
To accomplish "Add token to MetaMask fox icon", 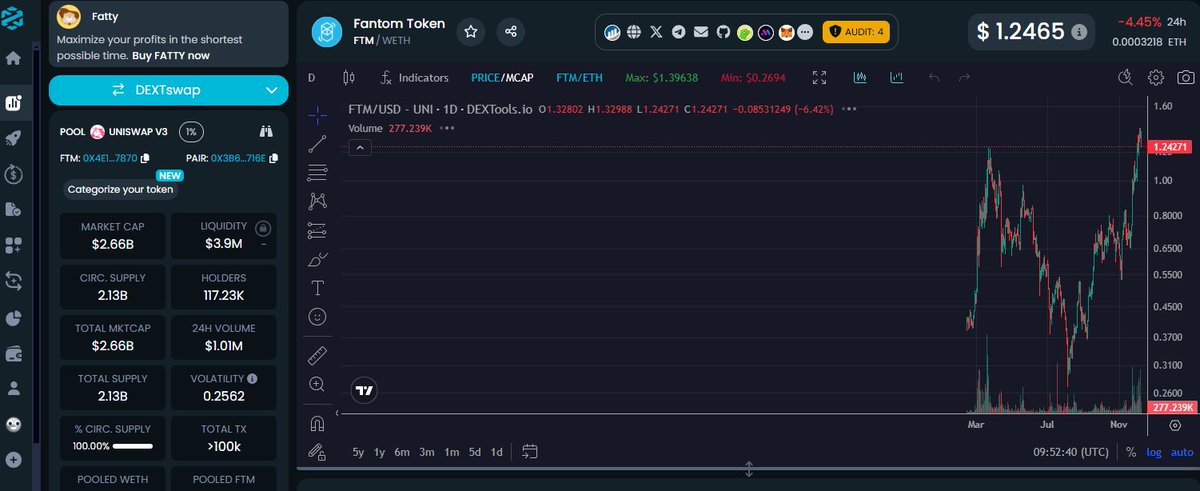I will coord(787,32).
